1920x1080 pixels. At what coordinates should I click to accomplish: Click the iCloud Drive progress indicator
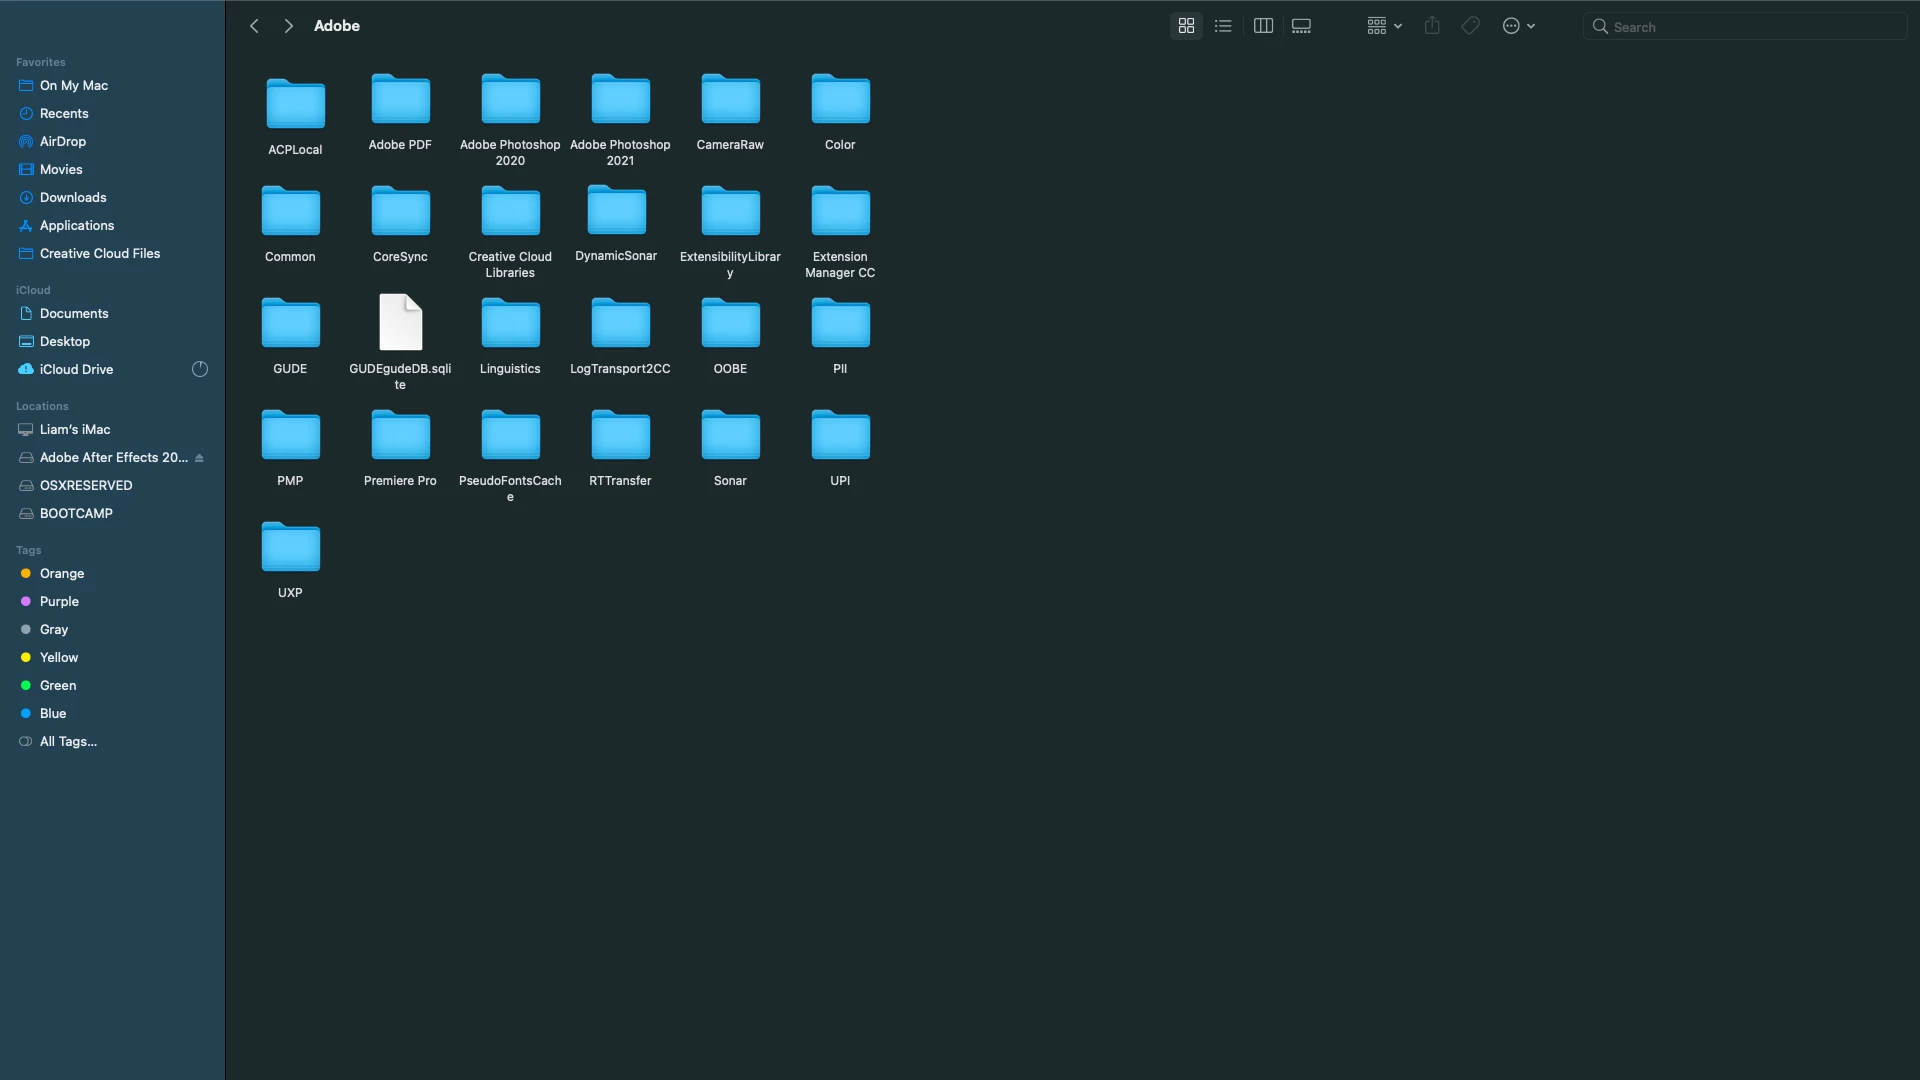pyautogui.click(x=200, y=369)
